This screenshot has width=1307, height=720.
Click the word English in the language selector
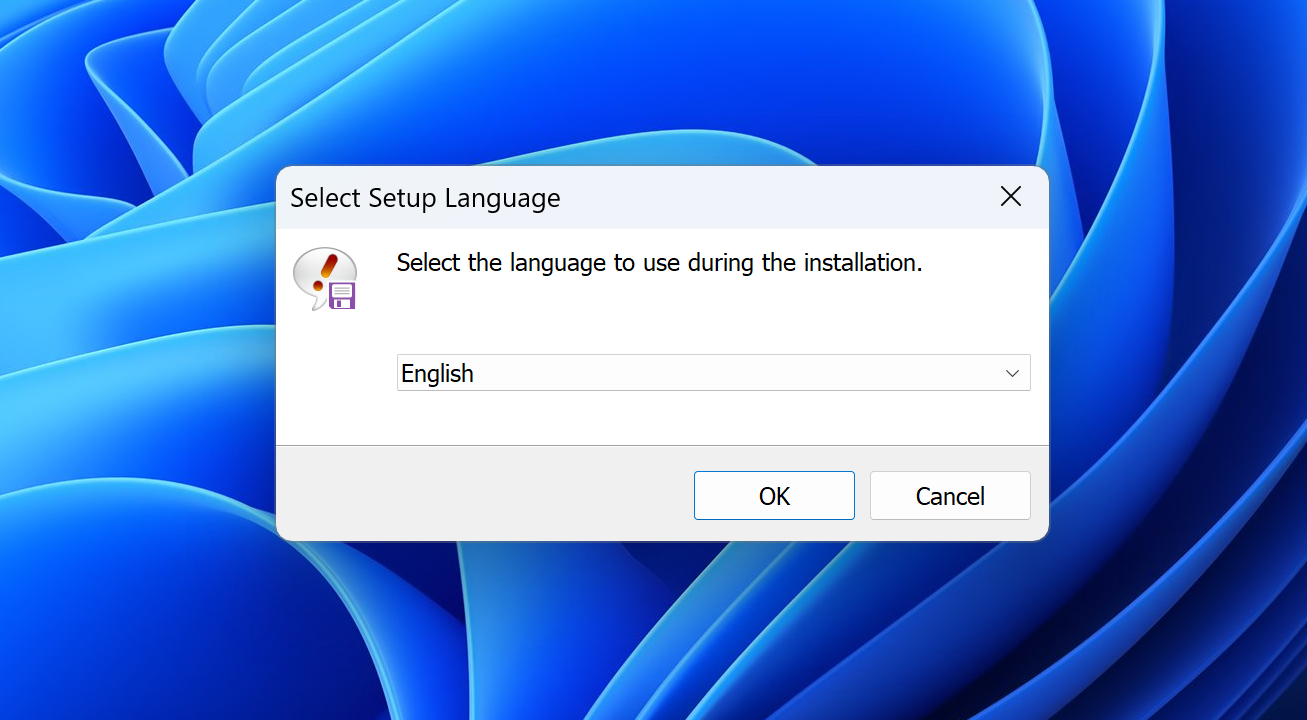[x=437, y=373]
